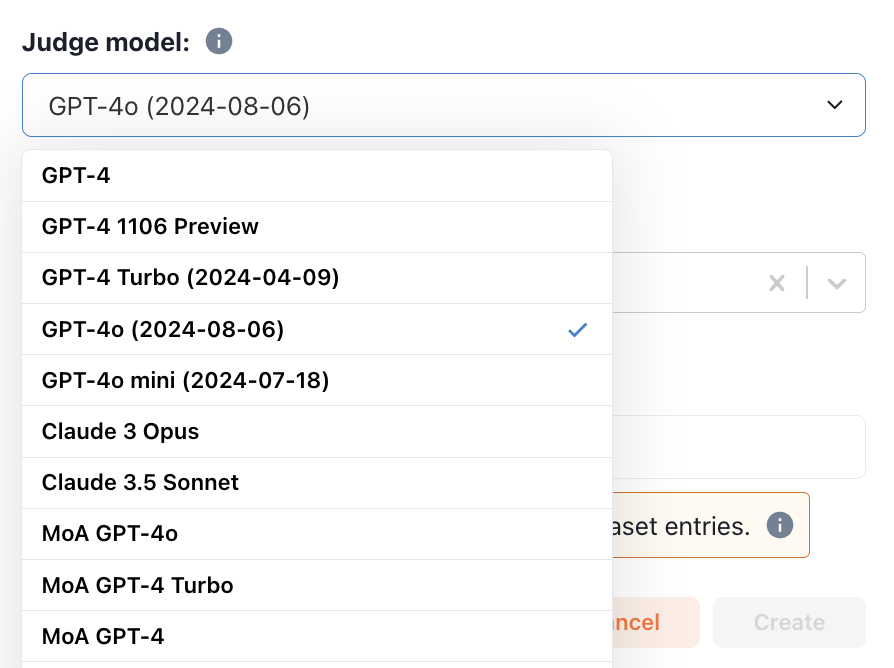Select Claude 3 Opus as judge
This screenshot has width=894, height=668.
[x=120, y=431]
